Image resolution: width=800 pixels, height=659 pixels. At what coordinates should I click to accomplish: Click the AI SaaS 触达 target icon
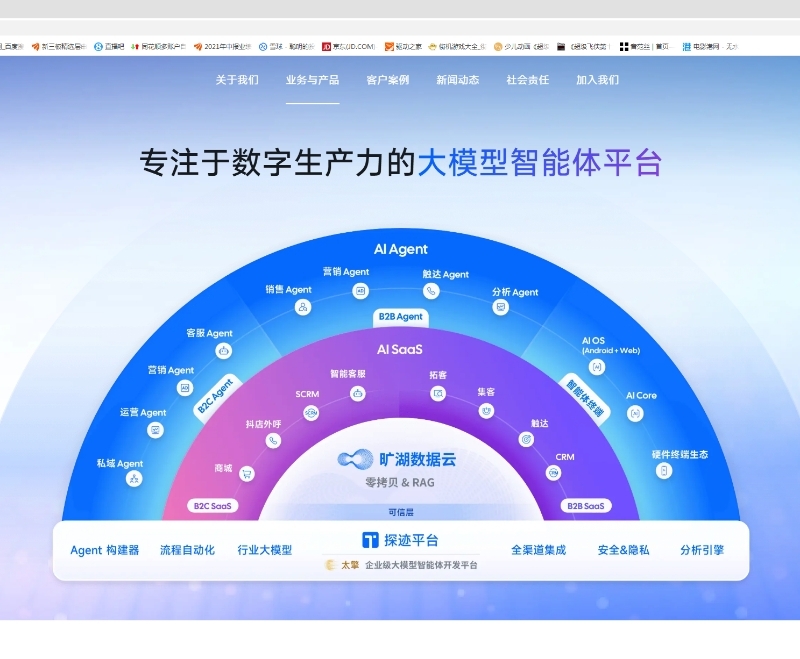[x=526, y=439]
